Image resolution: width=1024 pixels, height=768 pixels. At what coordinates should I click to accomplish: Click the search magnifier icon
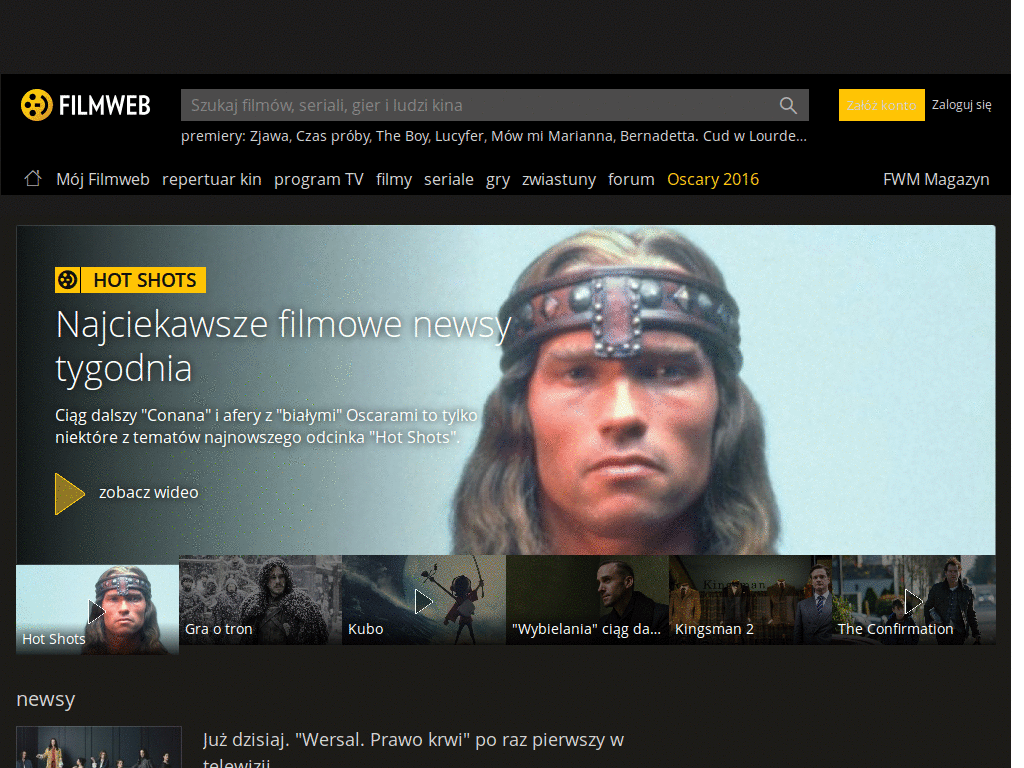coord(788,105)
